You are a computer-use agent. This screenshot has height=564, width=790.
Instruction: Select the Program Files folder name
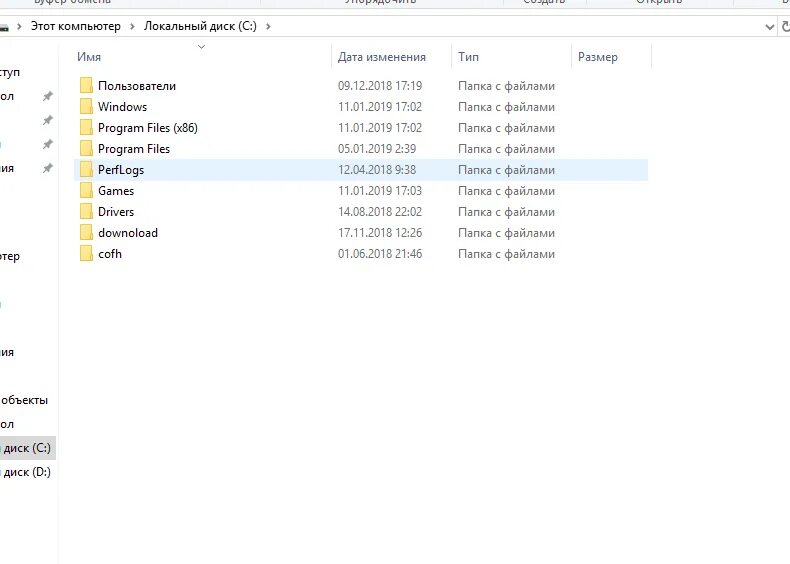(134, 149)
